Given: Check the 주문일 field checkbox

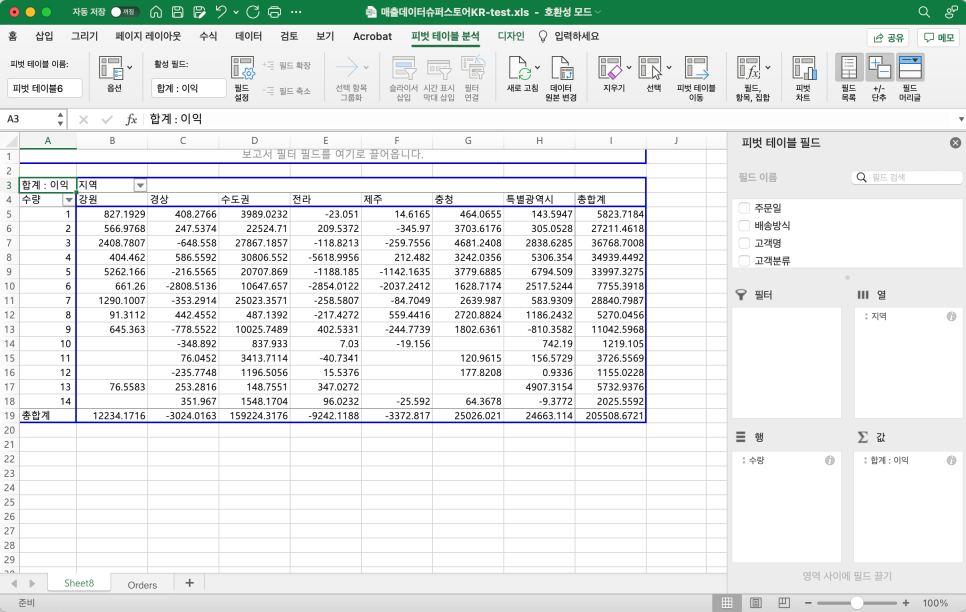Looking at the screenshot, I should [x=744, y=208].
